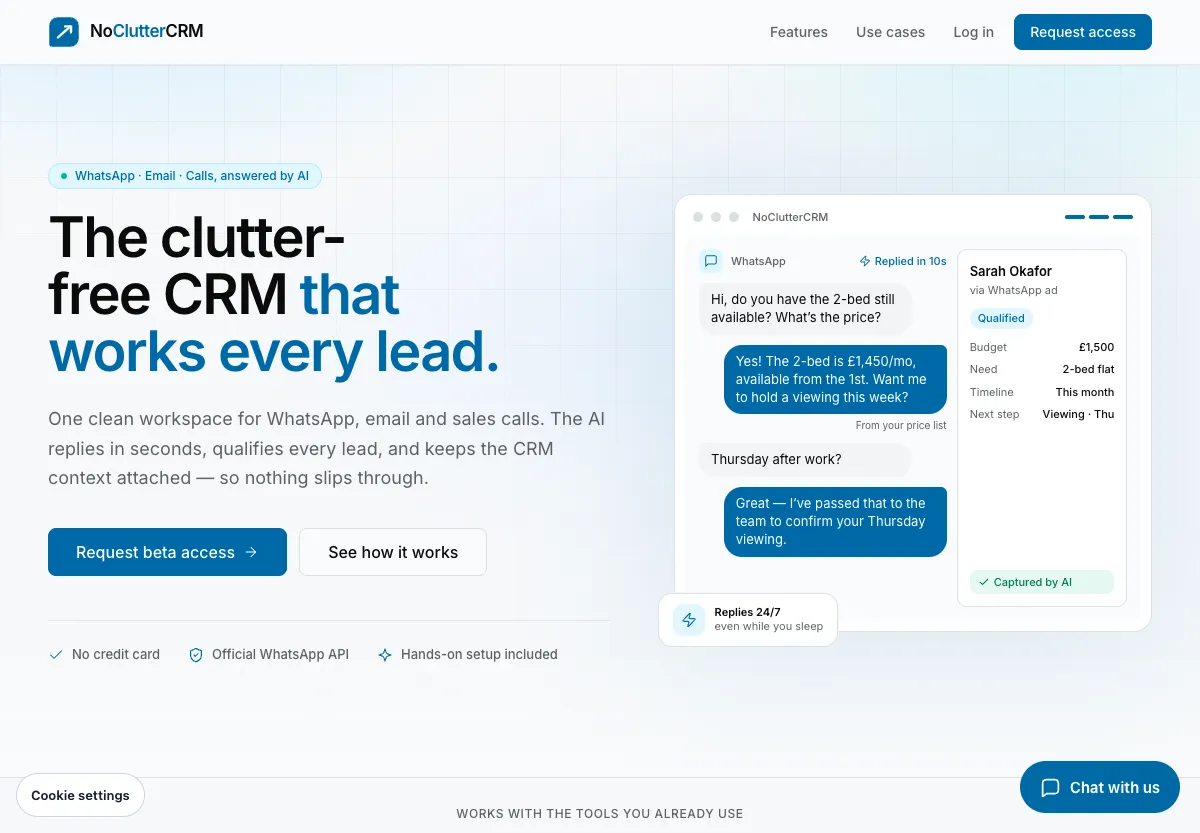The image size is (1200, 833).
Task: Click the "Hi, do you have the 2-bed" message
Action: tap(805, 308)
